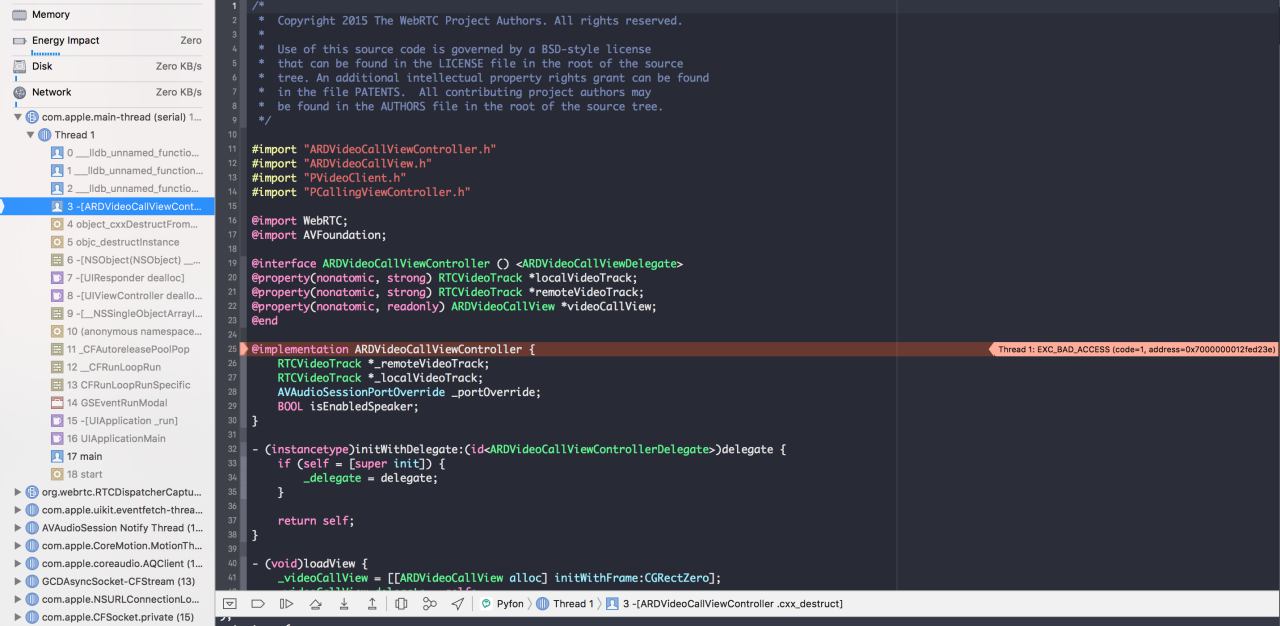Image resolution: width=1280 pixels, height=626 pixels.
Task: Select frame 9 NSSingleObjectArray
Action: click(x=107, y=313)
